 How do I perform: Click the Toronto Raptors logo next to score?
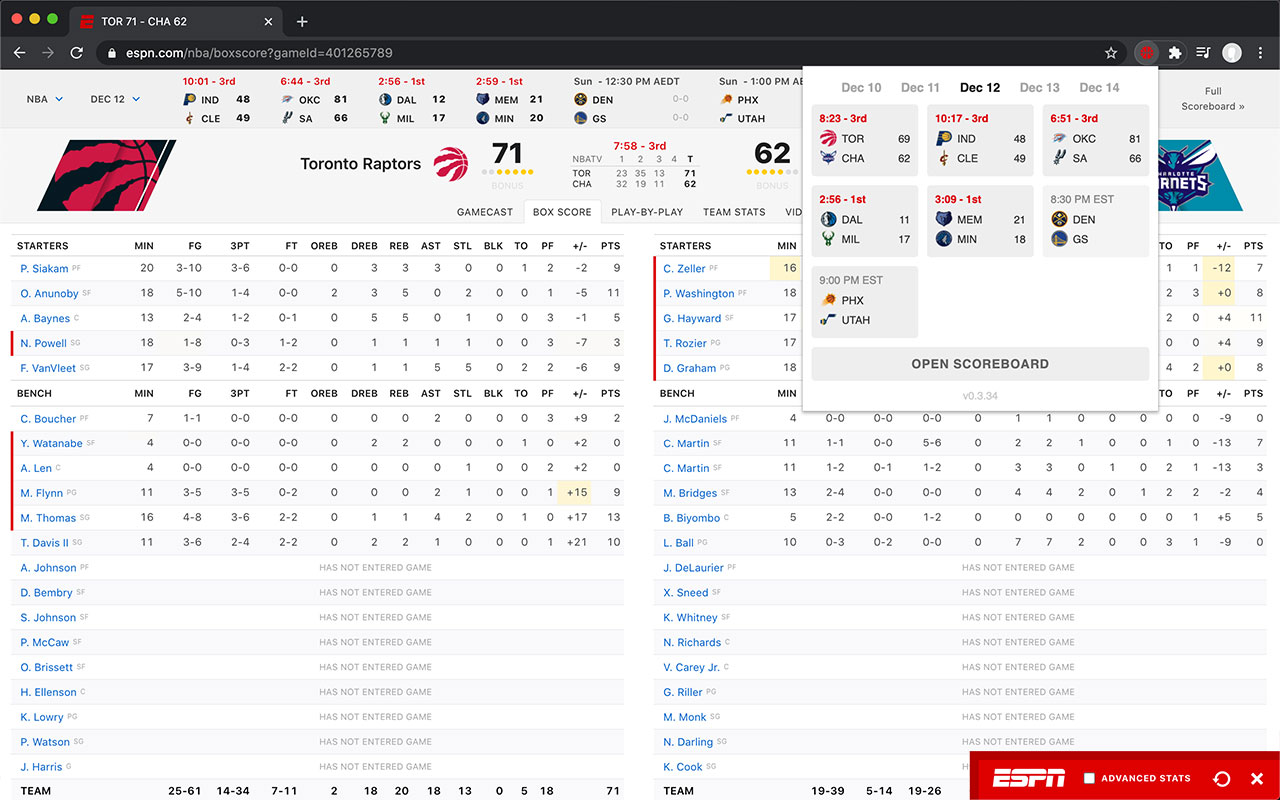(450, 163)
